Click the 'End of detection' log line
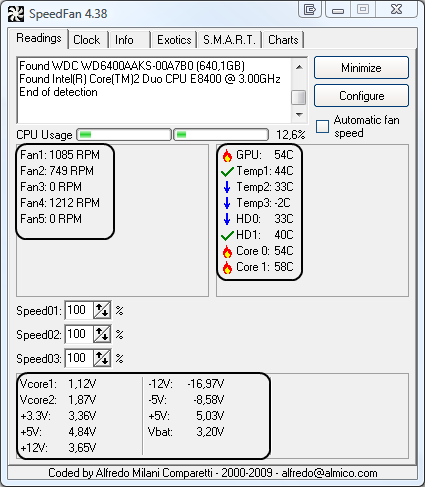Screen dimensions: 425x487 [x=58, y=92]
